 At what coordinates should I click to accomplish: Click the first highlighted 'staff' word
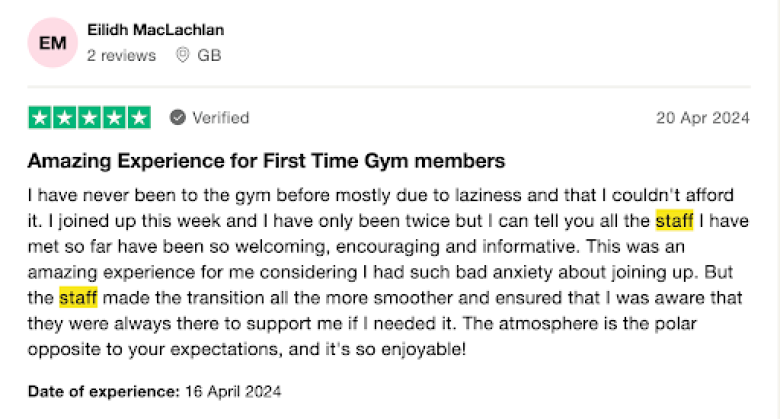click(675, 220)
